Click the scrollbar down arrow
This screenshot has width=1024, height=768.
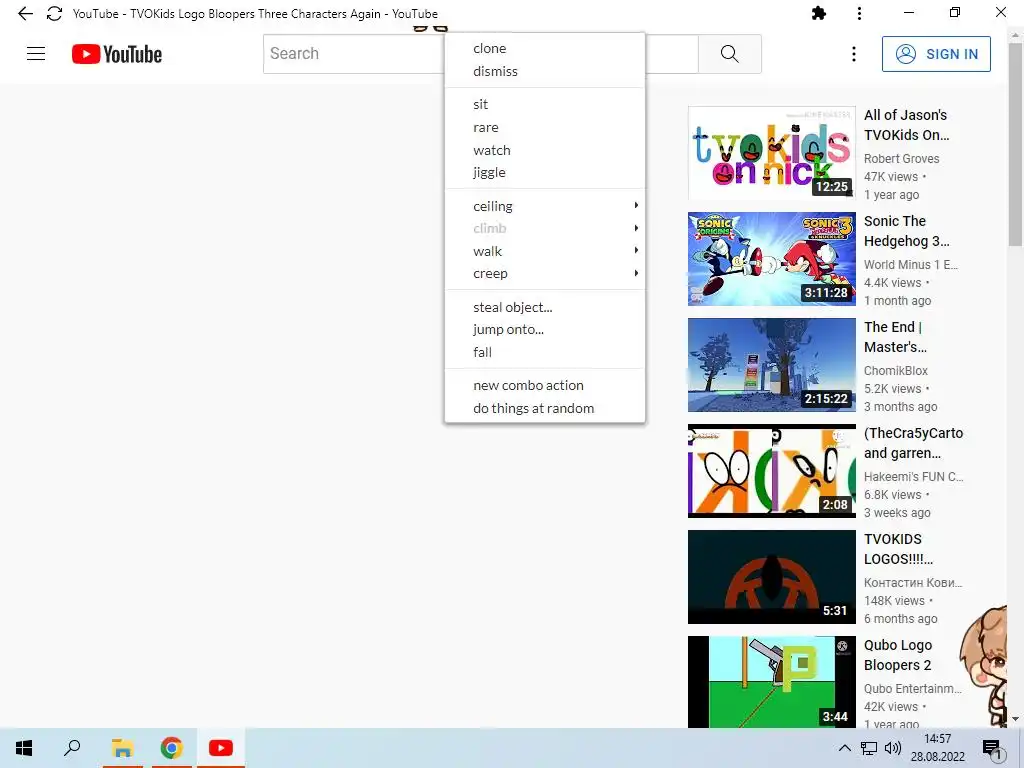(1015, 719)
